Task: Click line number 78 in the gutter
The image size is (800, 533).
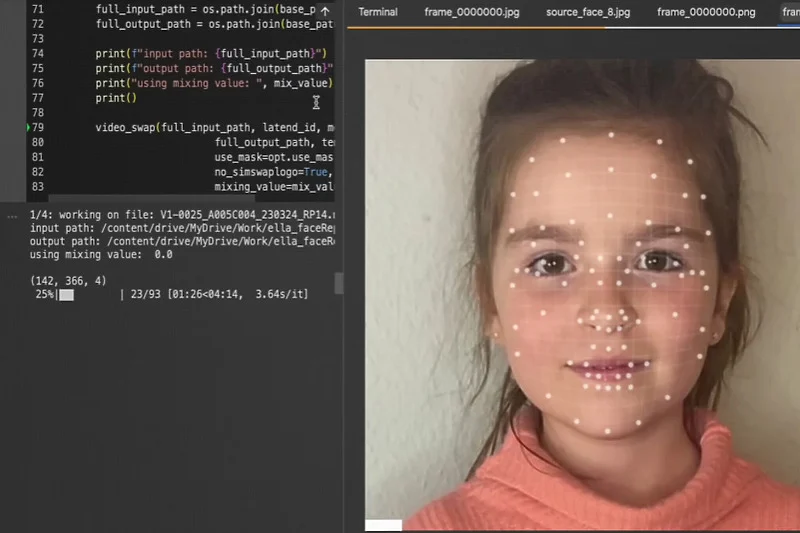Action: [x=38, y=113]
